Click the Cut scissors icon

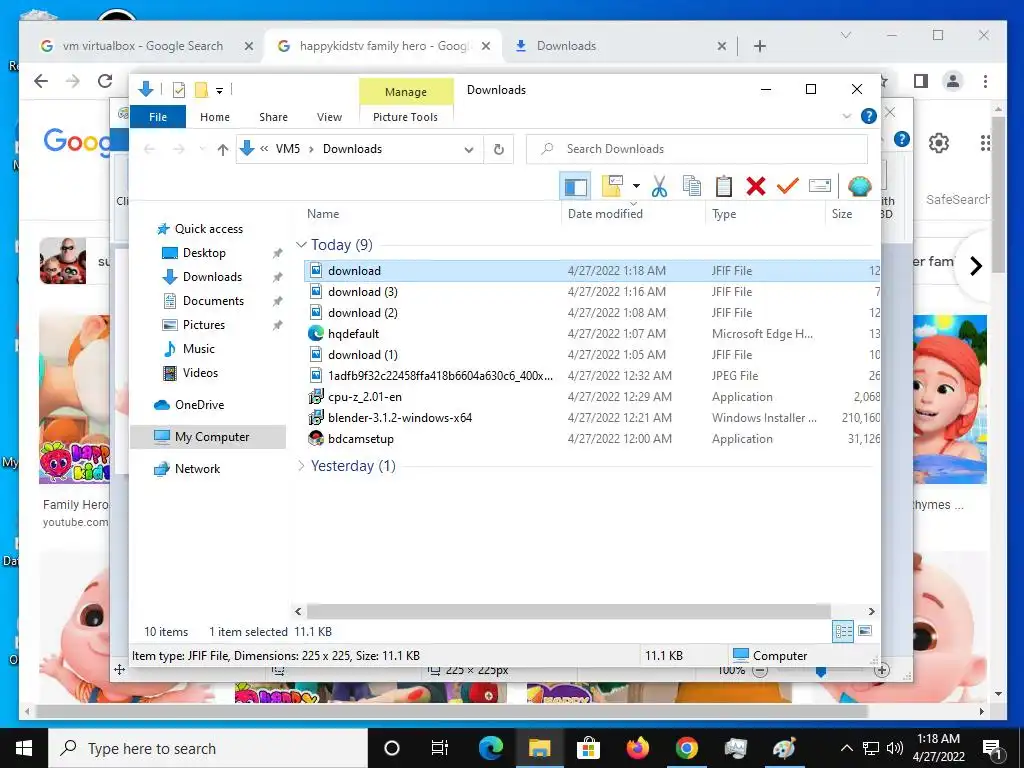(x=660, y=186)
